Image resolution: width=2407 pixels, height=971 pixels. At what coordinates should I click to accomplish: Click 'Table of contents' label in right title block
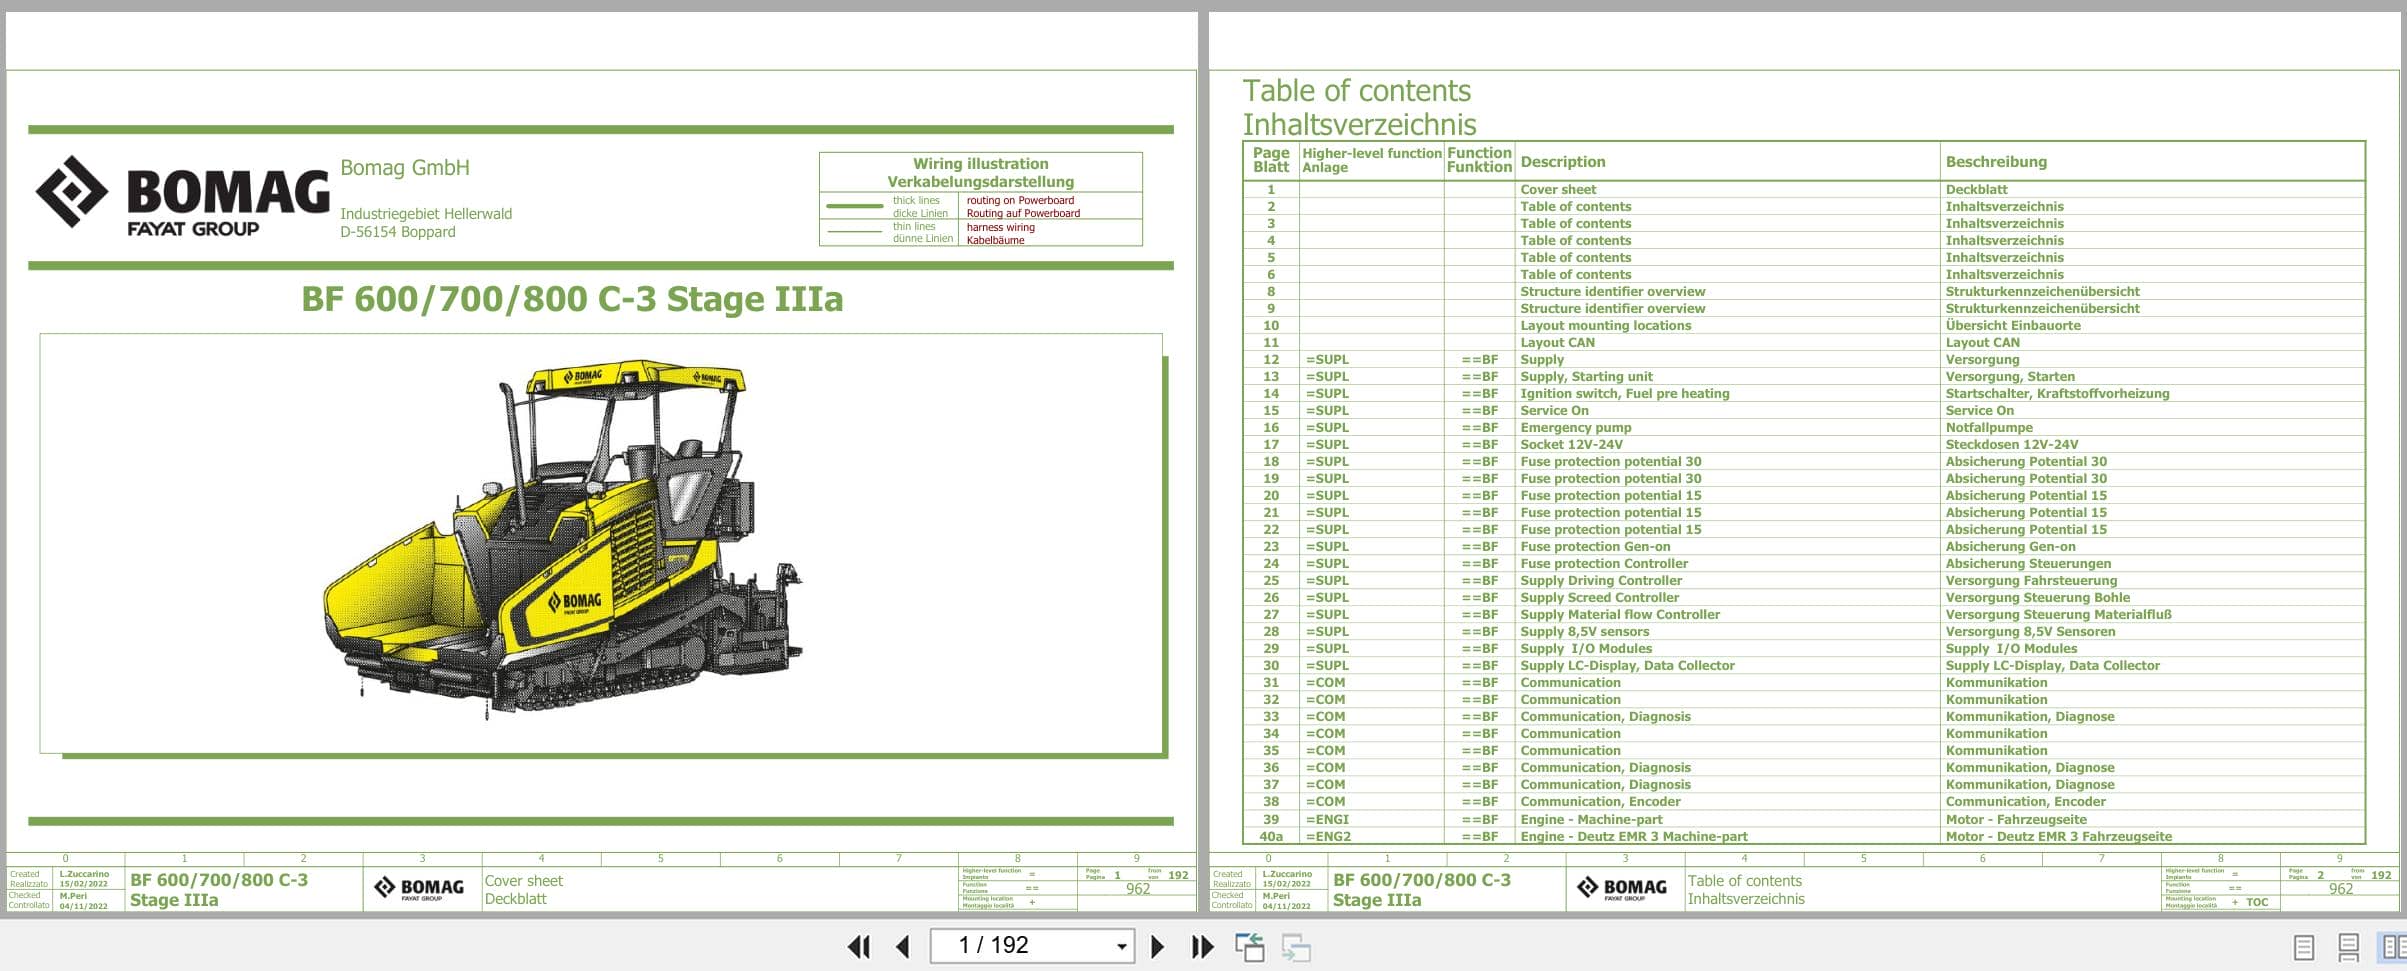coord(1744,881)
